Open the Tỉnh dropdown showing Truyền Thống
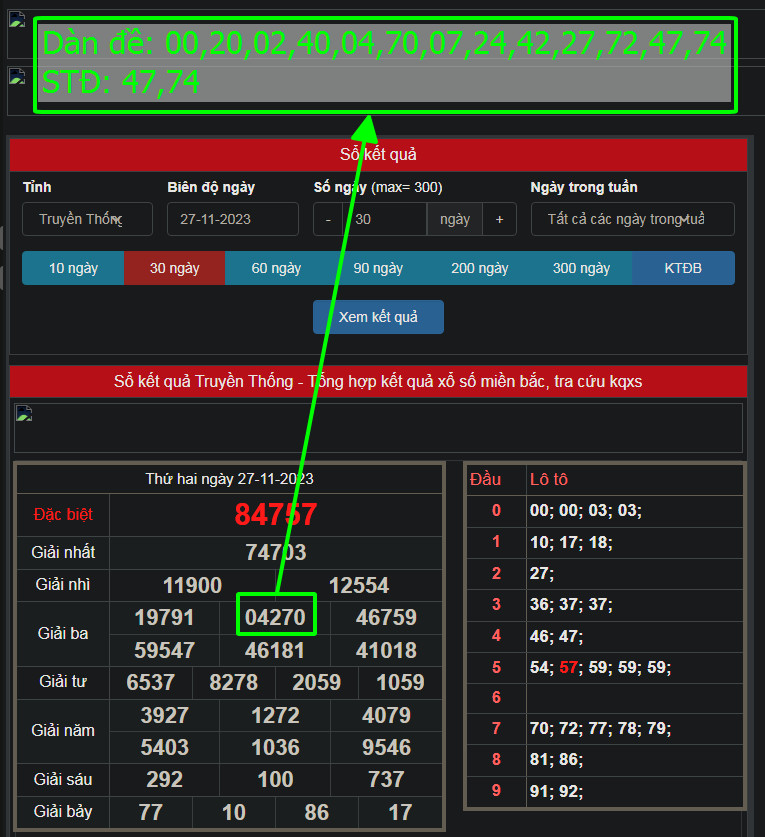 pyautogui.click(x=87, y=219)
